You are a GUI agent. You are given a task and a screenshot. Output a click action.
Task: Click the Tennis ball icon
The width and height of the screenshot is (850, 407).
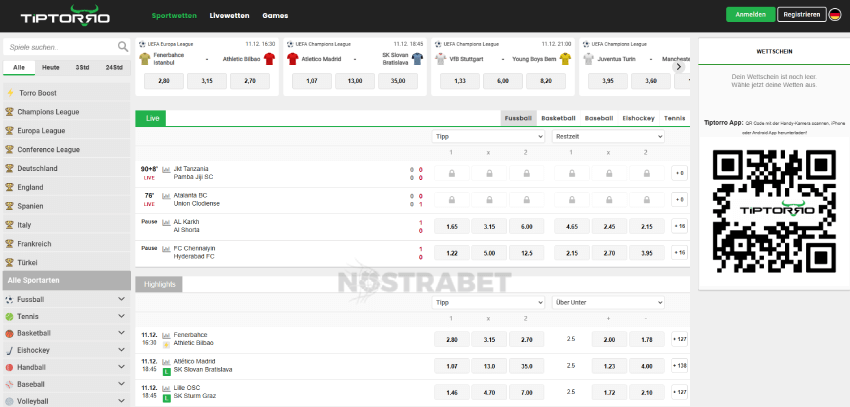9,316
